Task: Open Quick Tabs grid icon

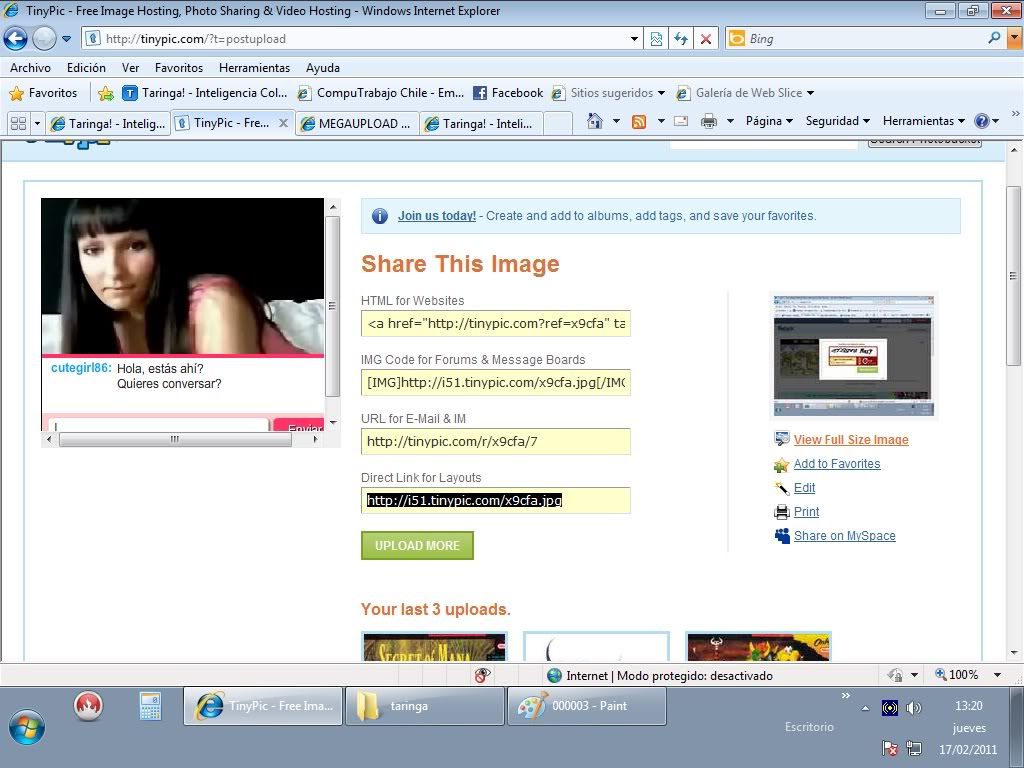Action: 18,123
